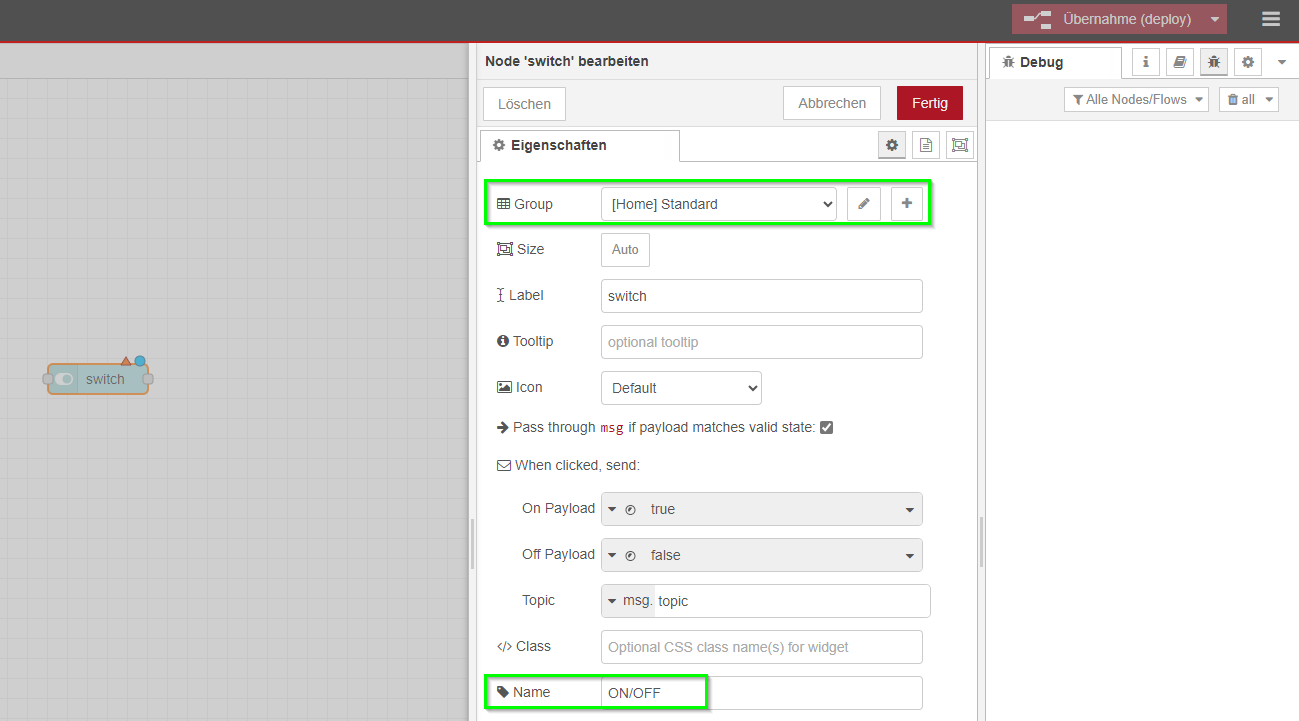Screen dimensions: 1299x721
Task: Edit the selected group with the pencil icon
Action: [863, 203]
